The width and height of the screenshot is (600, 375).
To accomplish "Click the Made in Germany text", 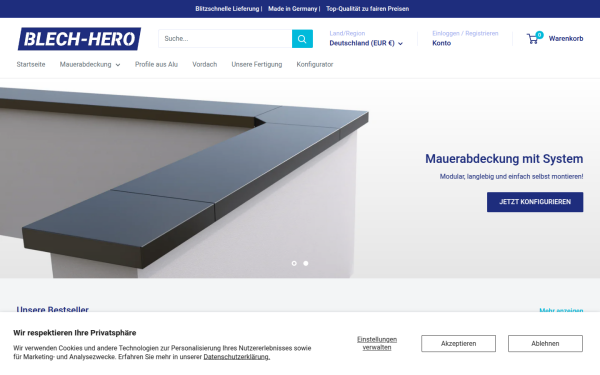I will click(x=293, y=8).
